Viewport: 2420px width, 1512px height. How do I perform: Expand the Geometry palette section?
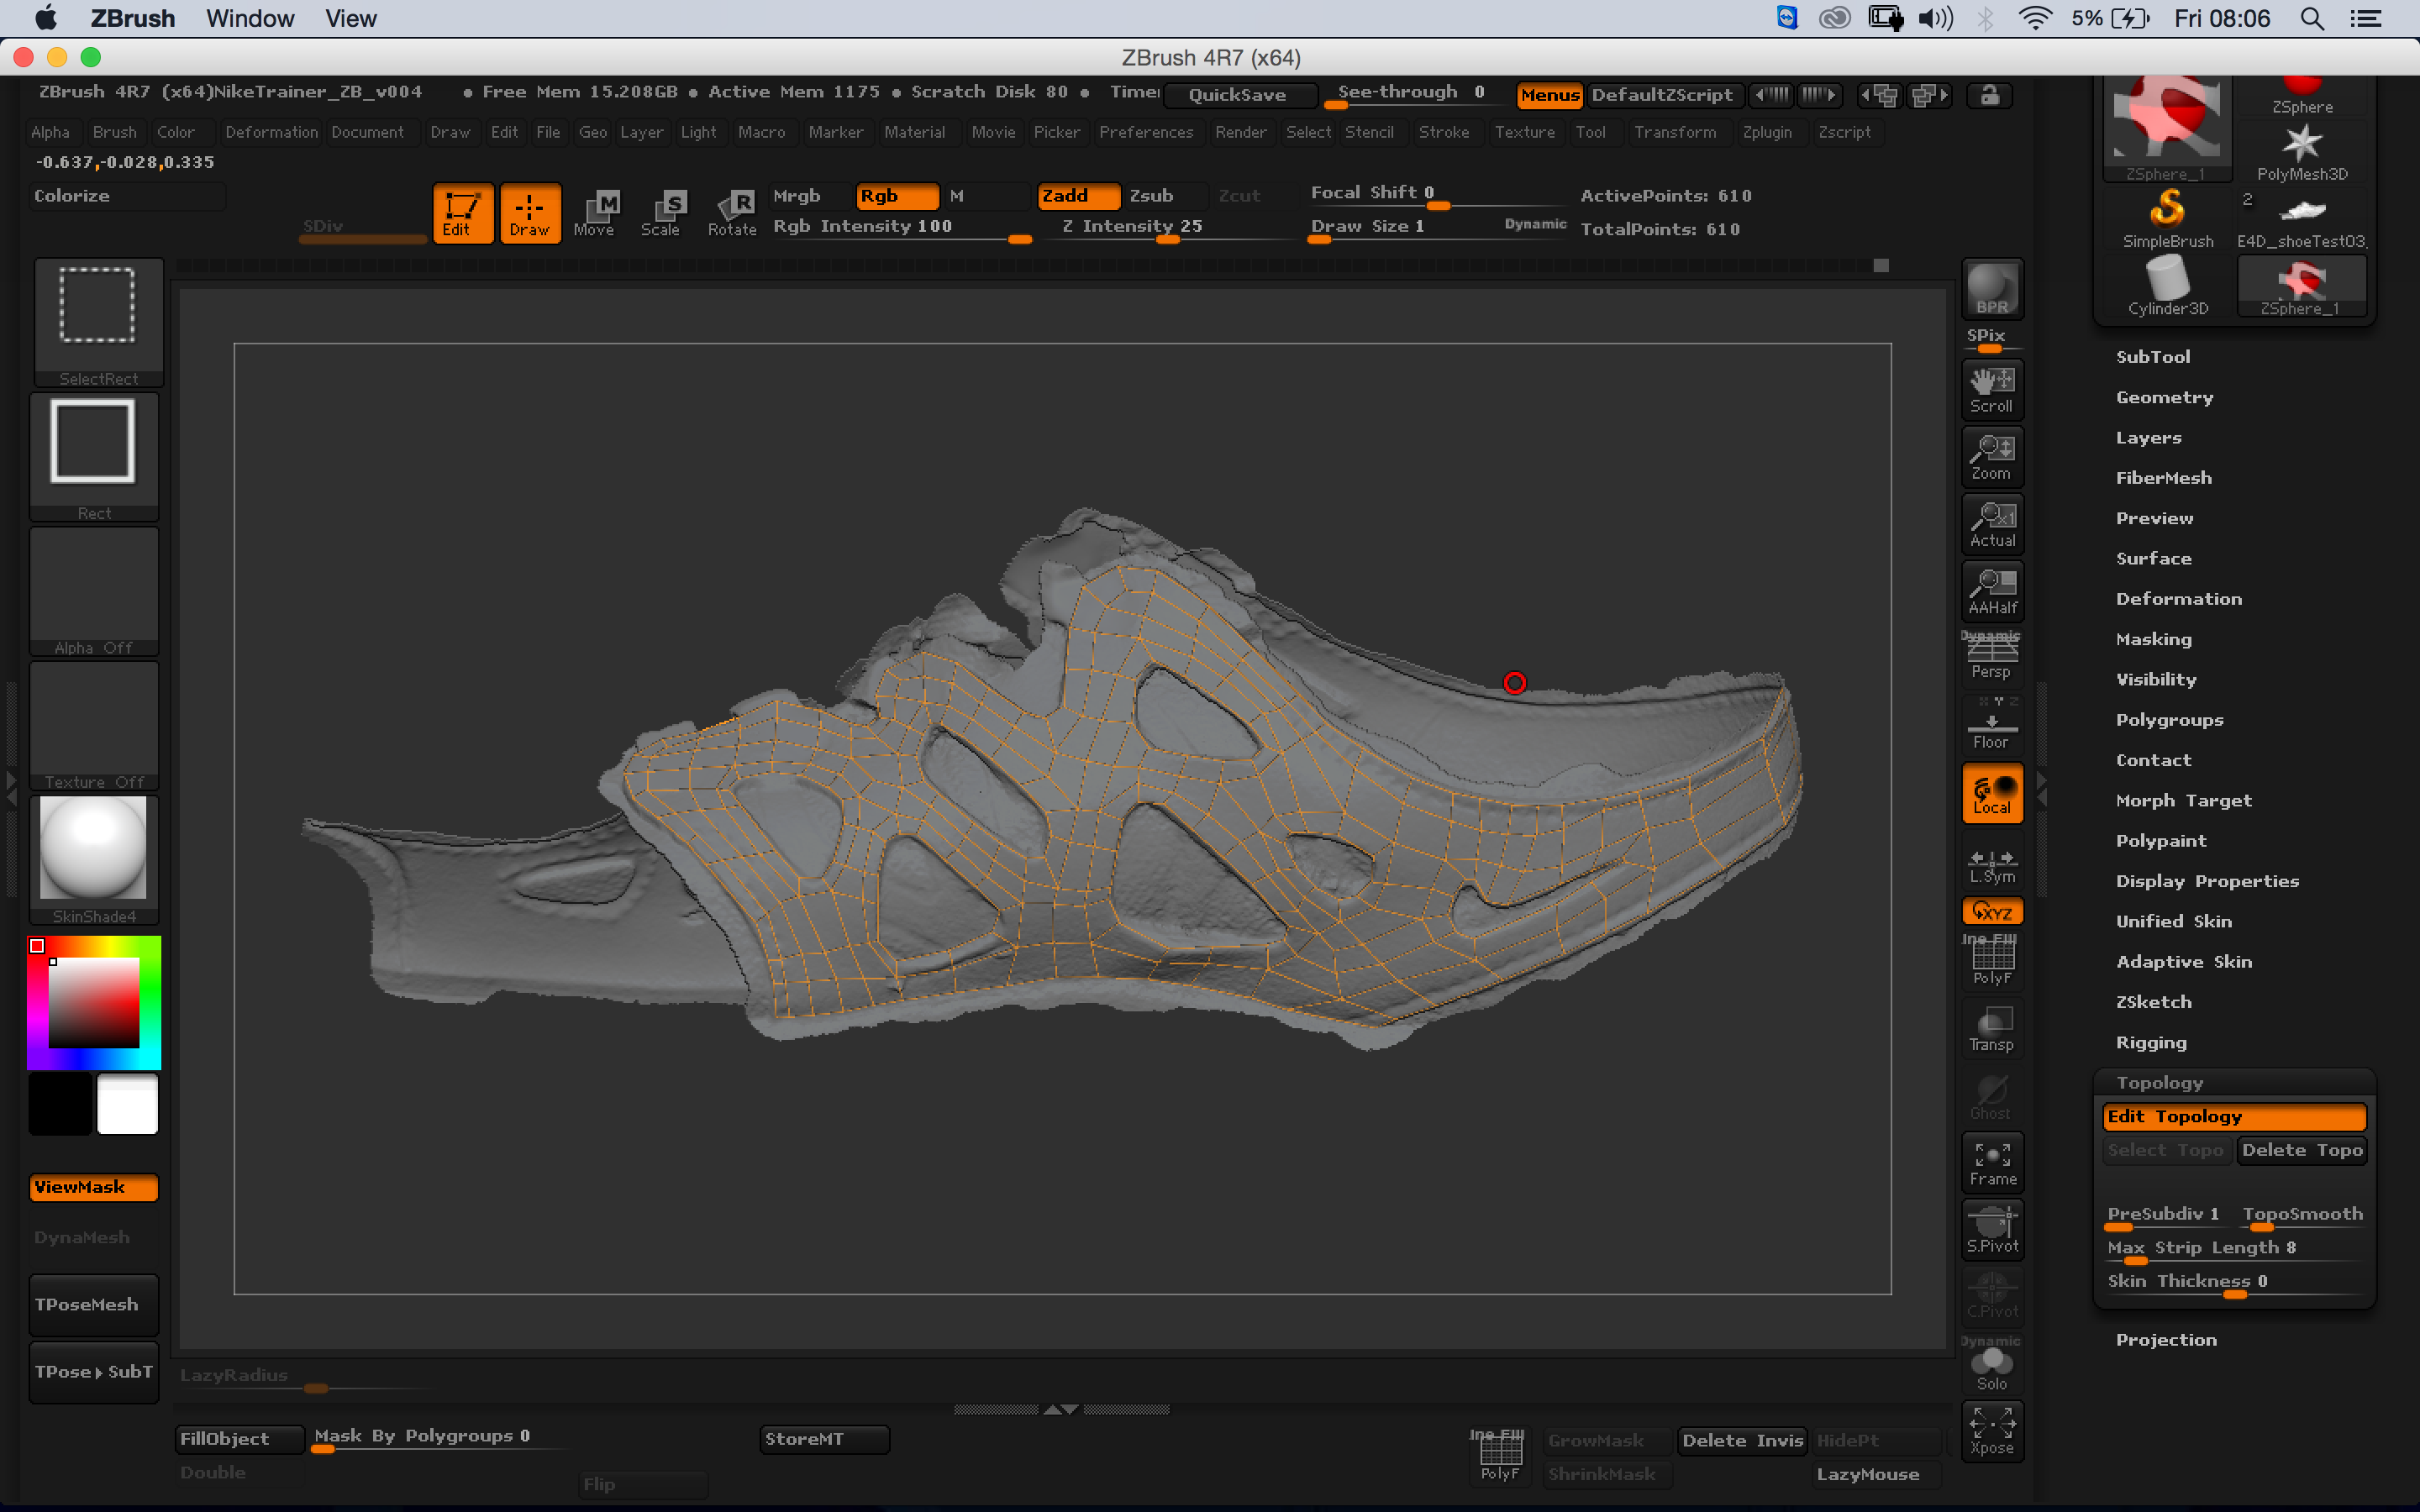(2164, 397)
